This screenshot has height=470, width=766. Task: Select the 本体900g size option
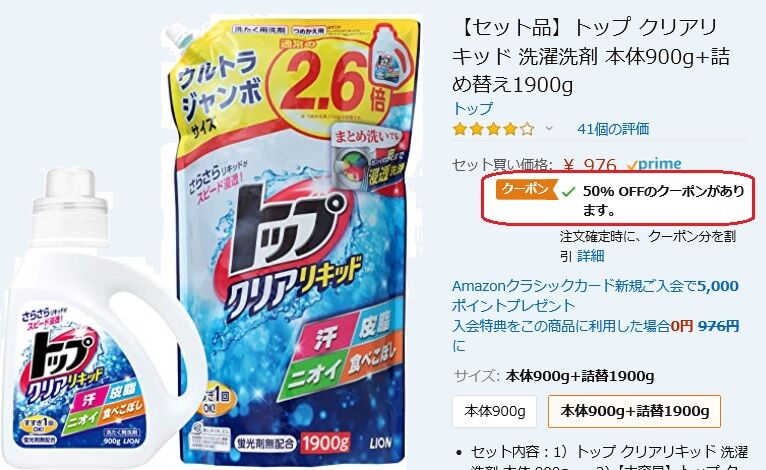(x=494, y=411)
